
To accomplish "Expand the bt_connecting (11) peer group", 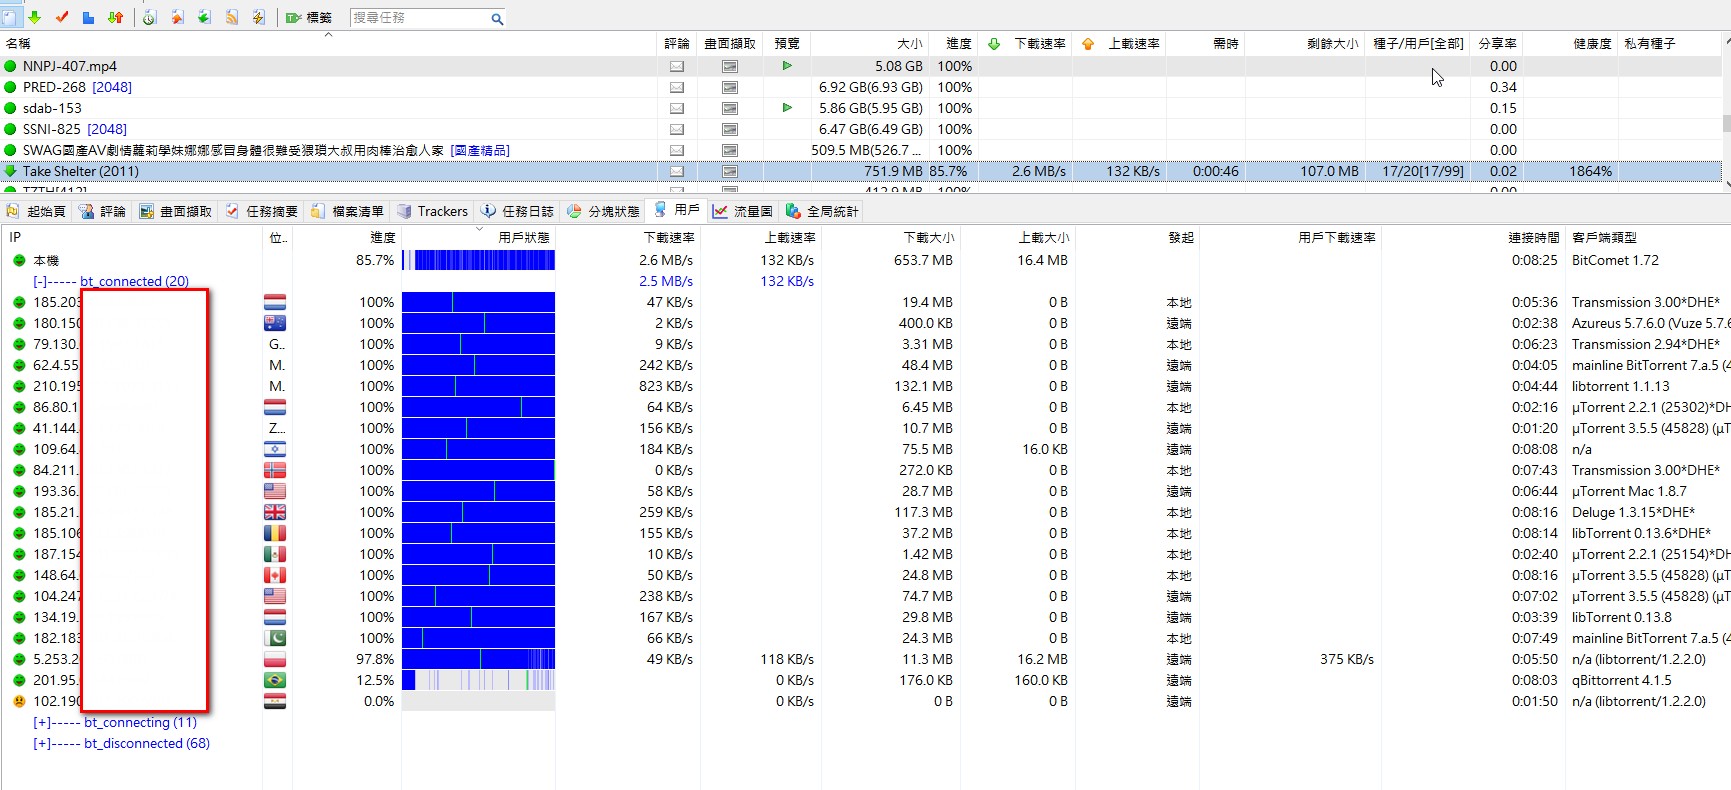I will pyautogui.click(x=40, y=722).
